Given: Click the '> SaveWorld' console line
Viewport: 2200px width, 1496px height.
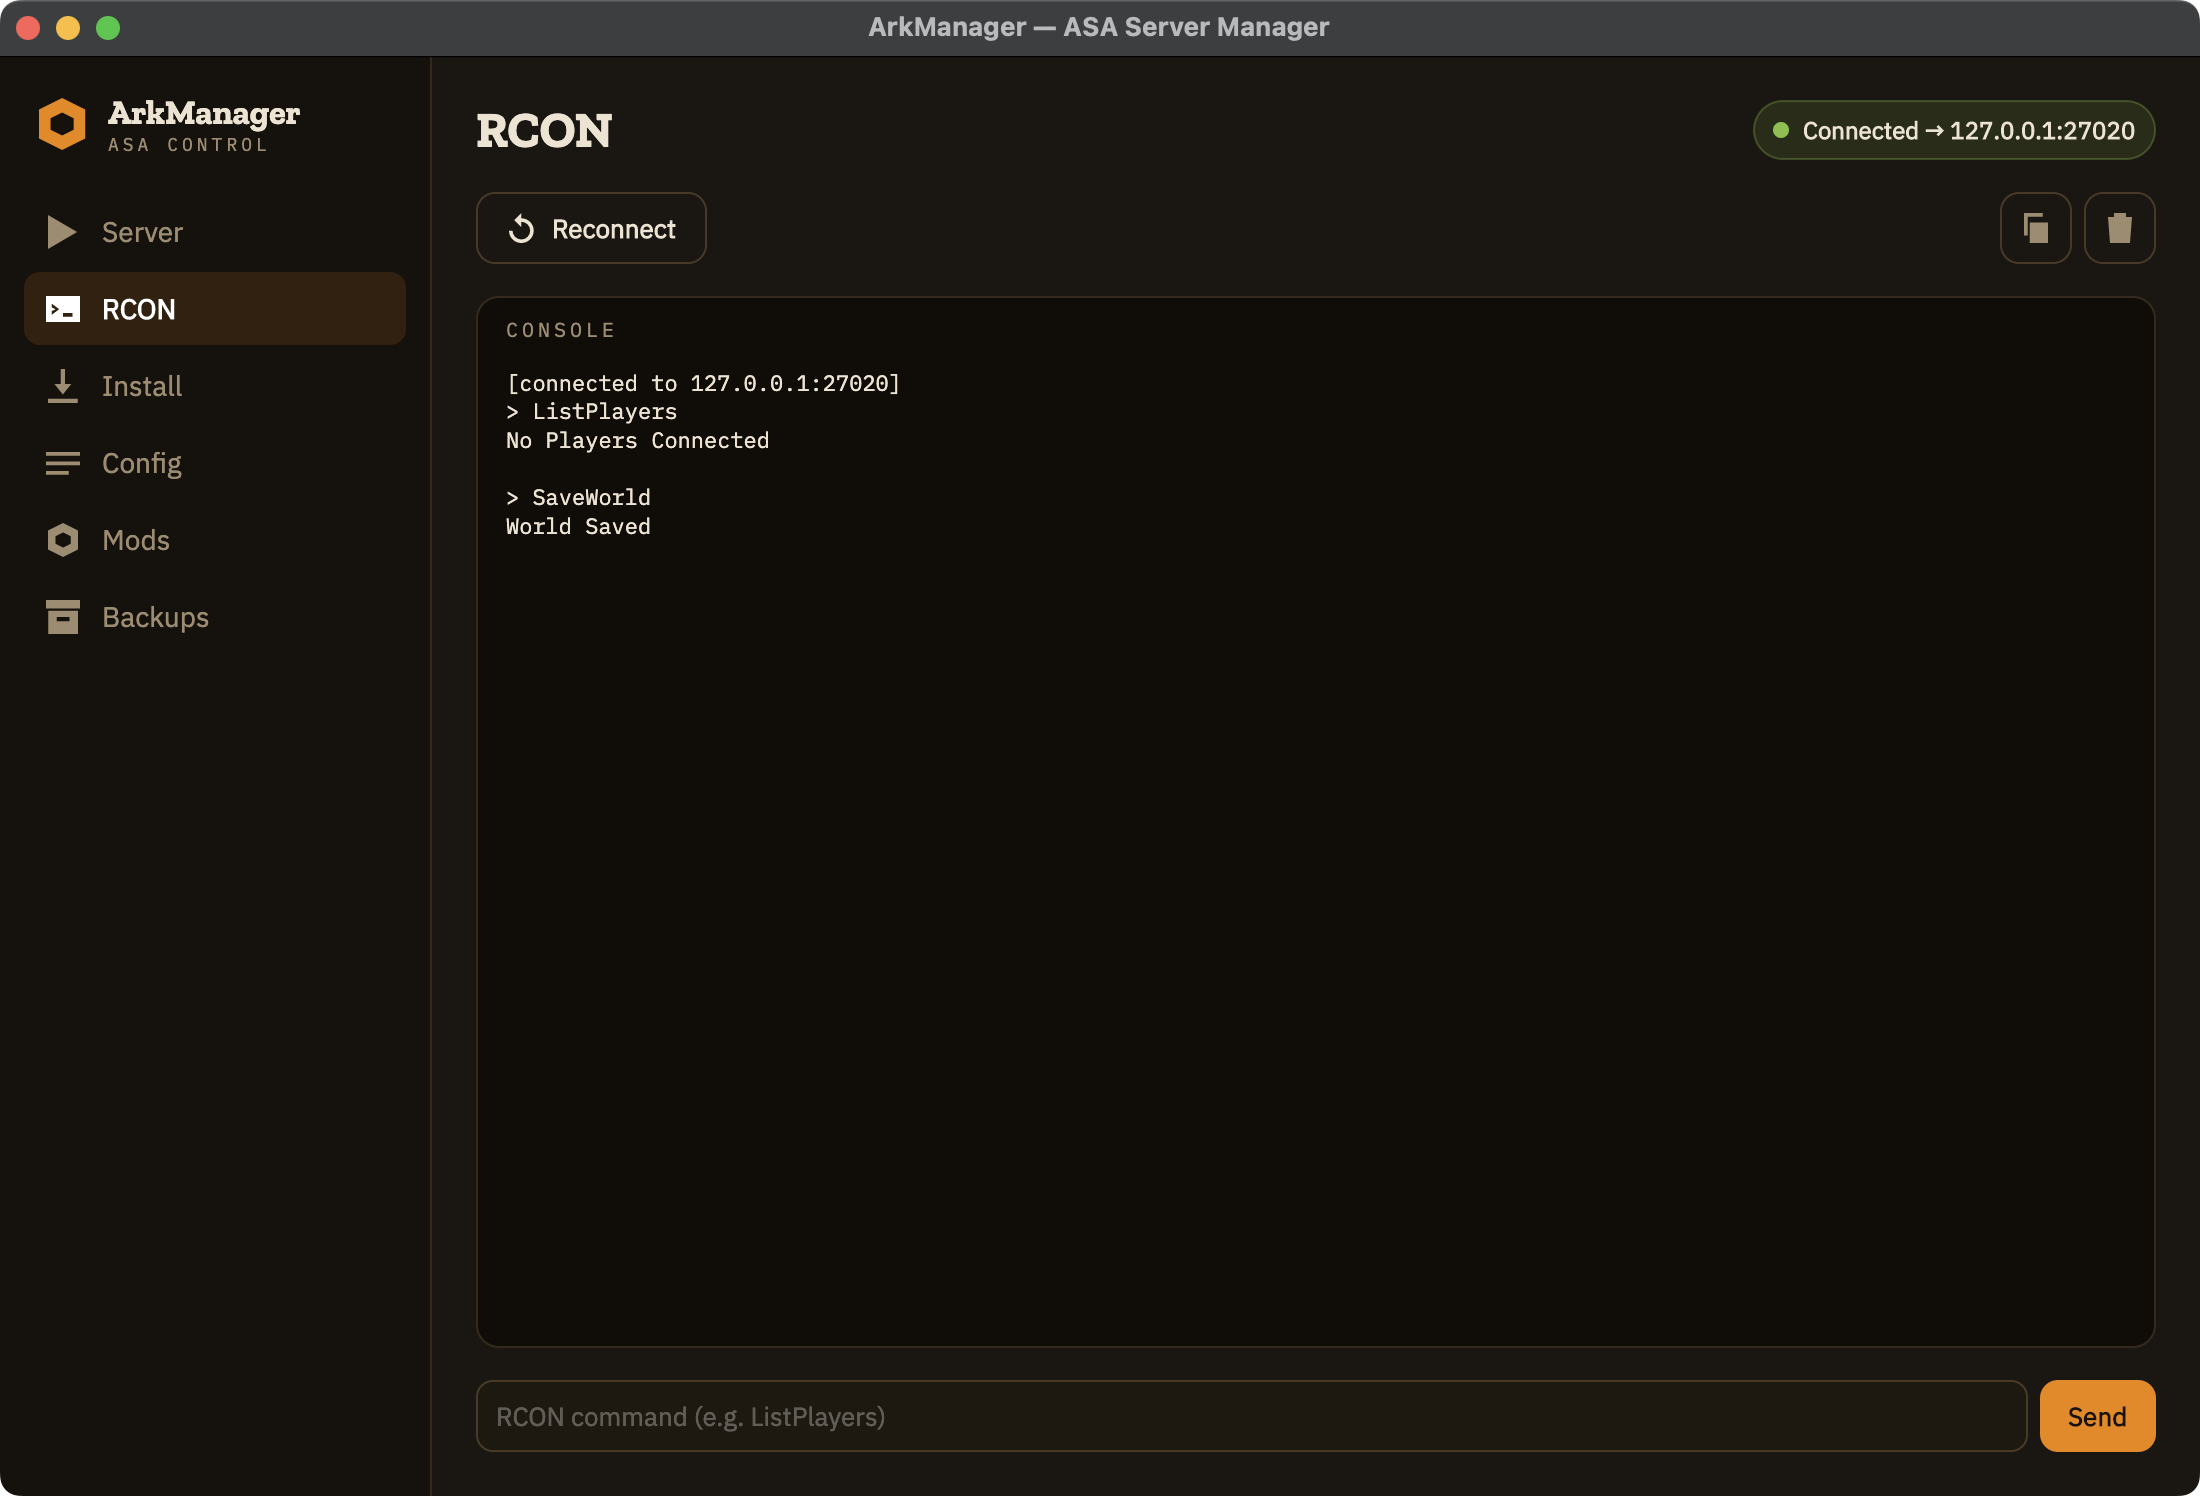Looking at the screenshot, I should click(579, 498).
